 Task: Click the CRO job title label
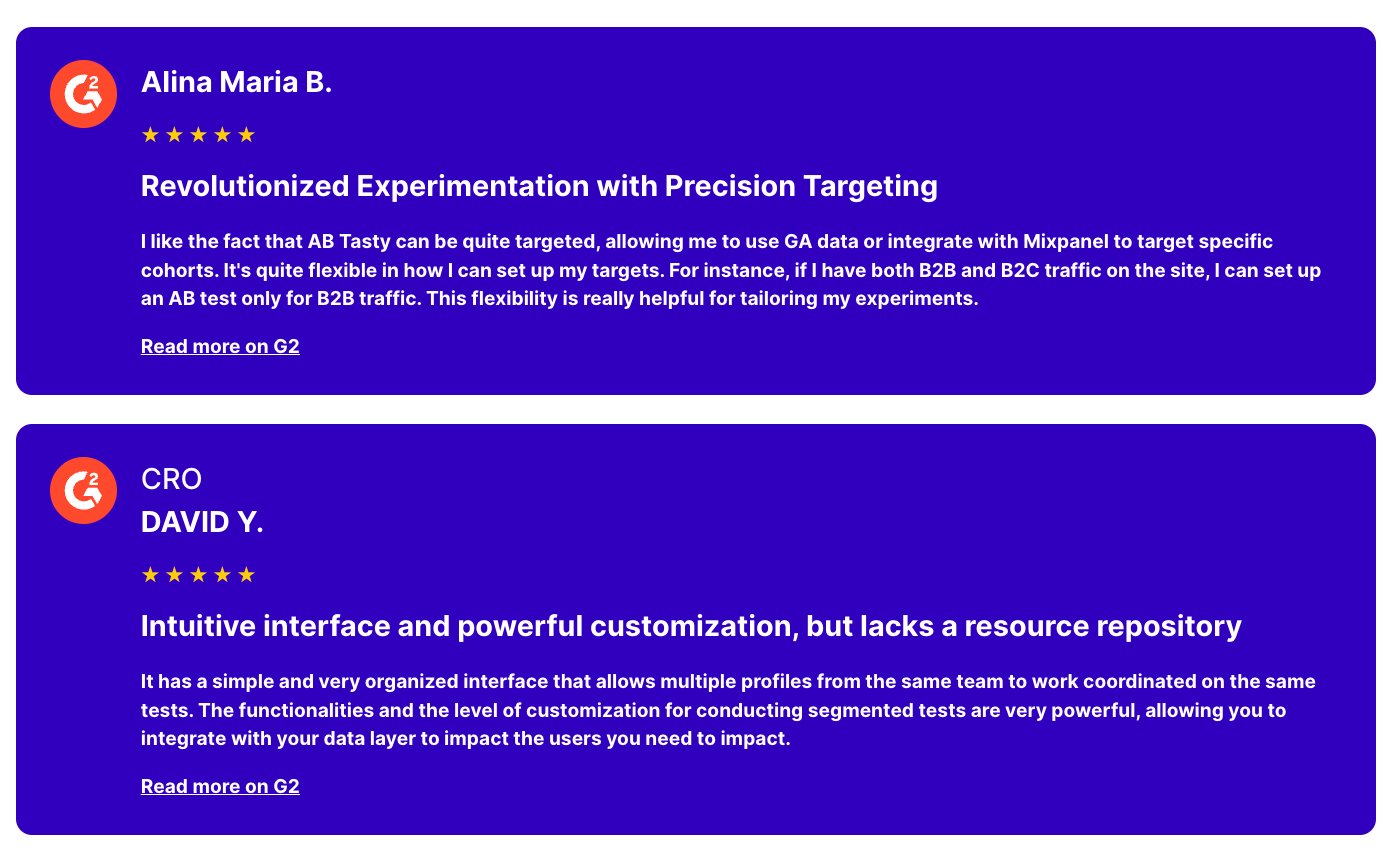[x=171, y=480]
